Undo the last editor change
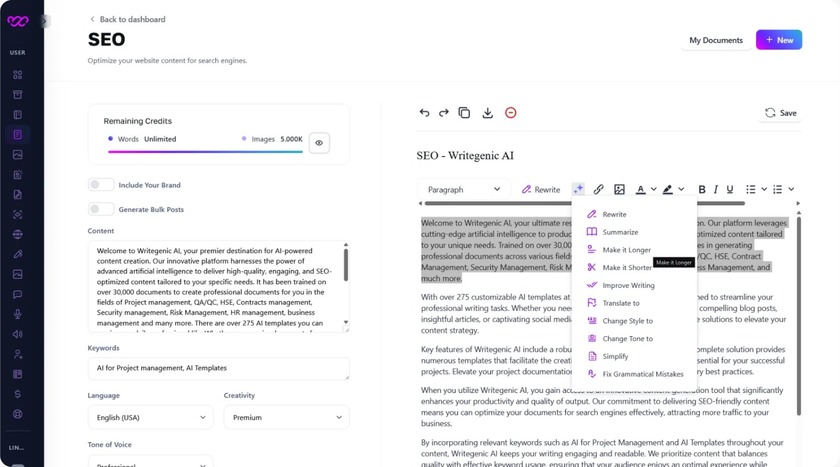840x467 pixels. [424, 112]
